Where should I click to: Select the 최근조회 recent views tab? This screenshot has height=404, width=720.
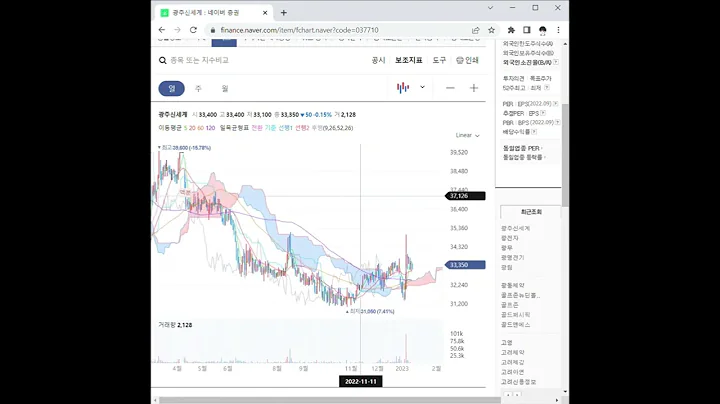pyautogui.click(x=531, y=212)
